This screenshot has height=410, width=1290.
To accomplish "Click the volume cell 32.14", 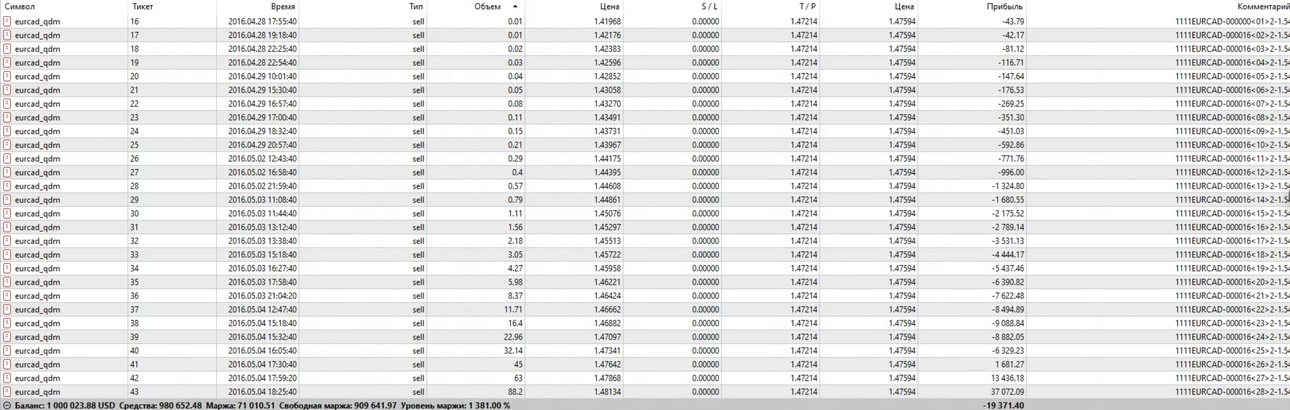I will [512, 351].
